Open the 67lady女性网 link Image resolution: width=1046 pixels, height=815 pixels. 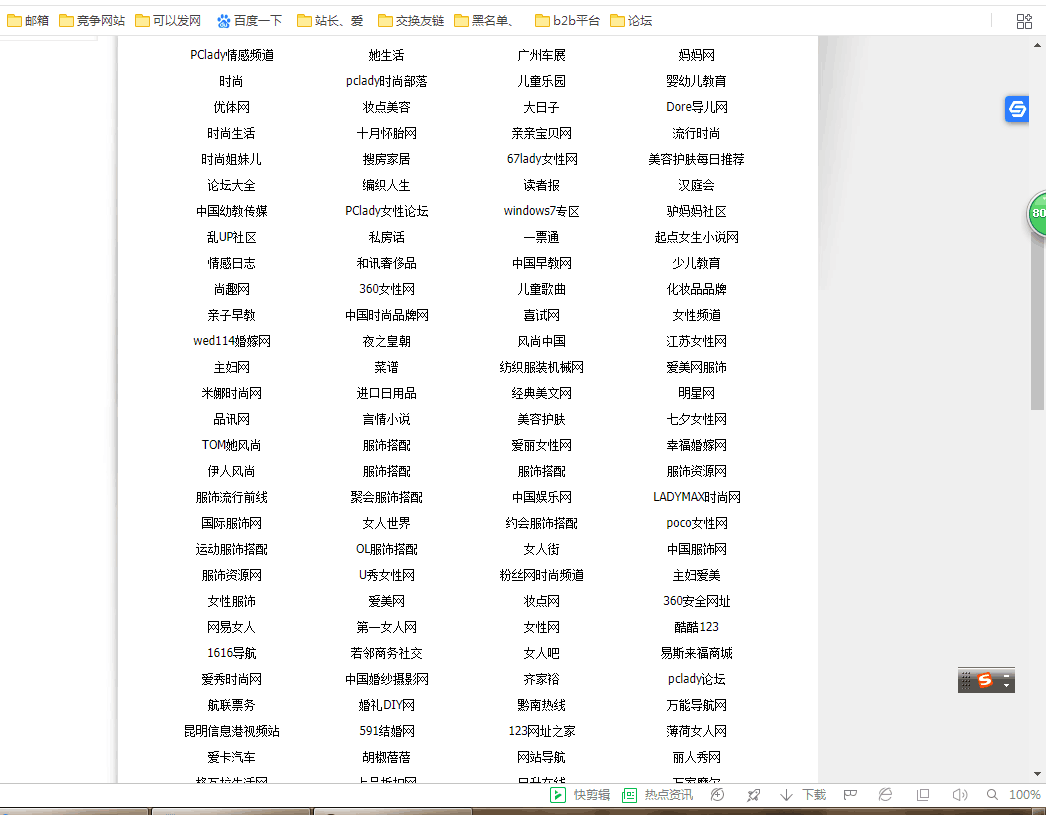coord(541,159)
